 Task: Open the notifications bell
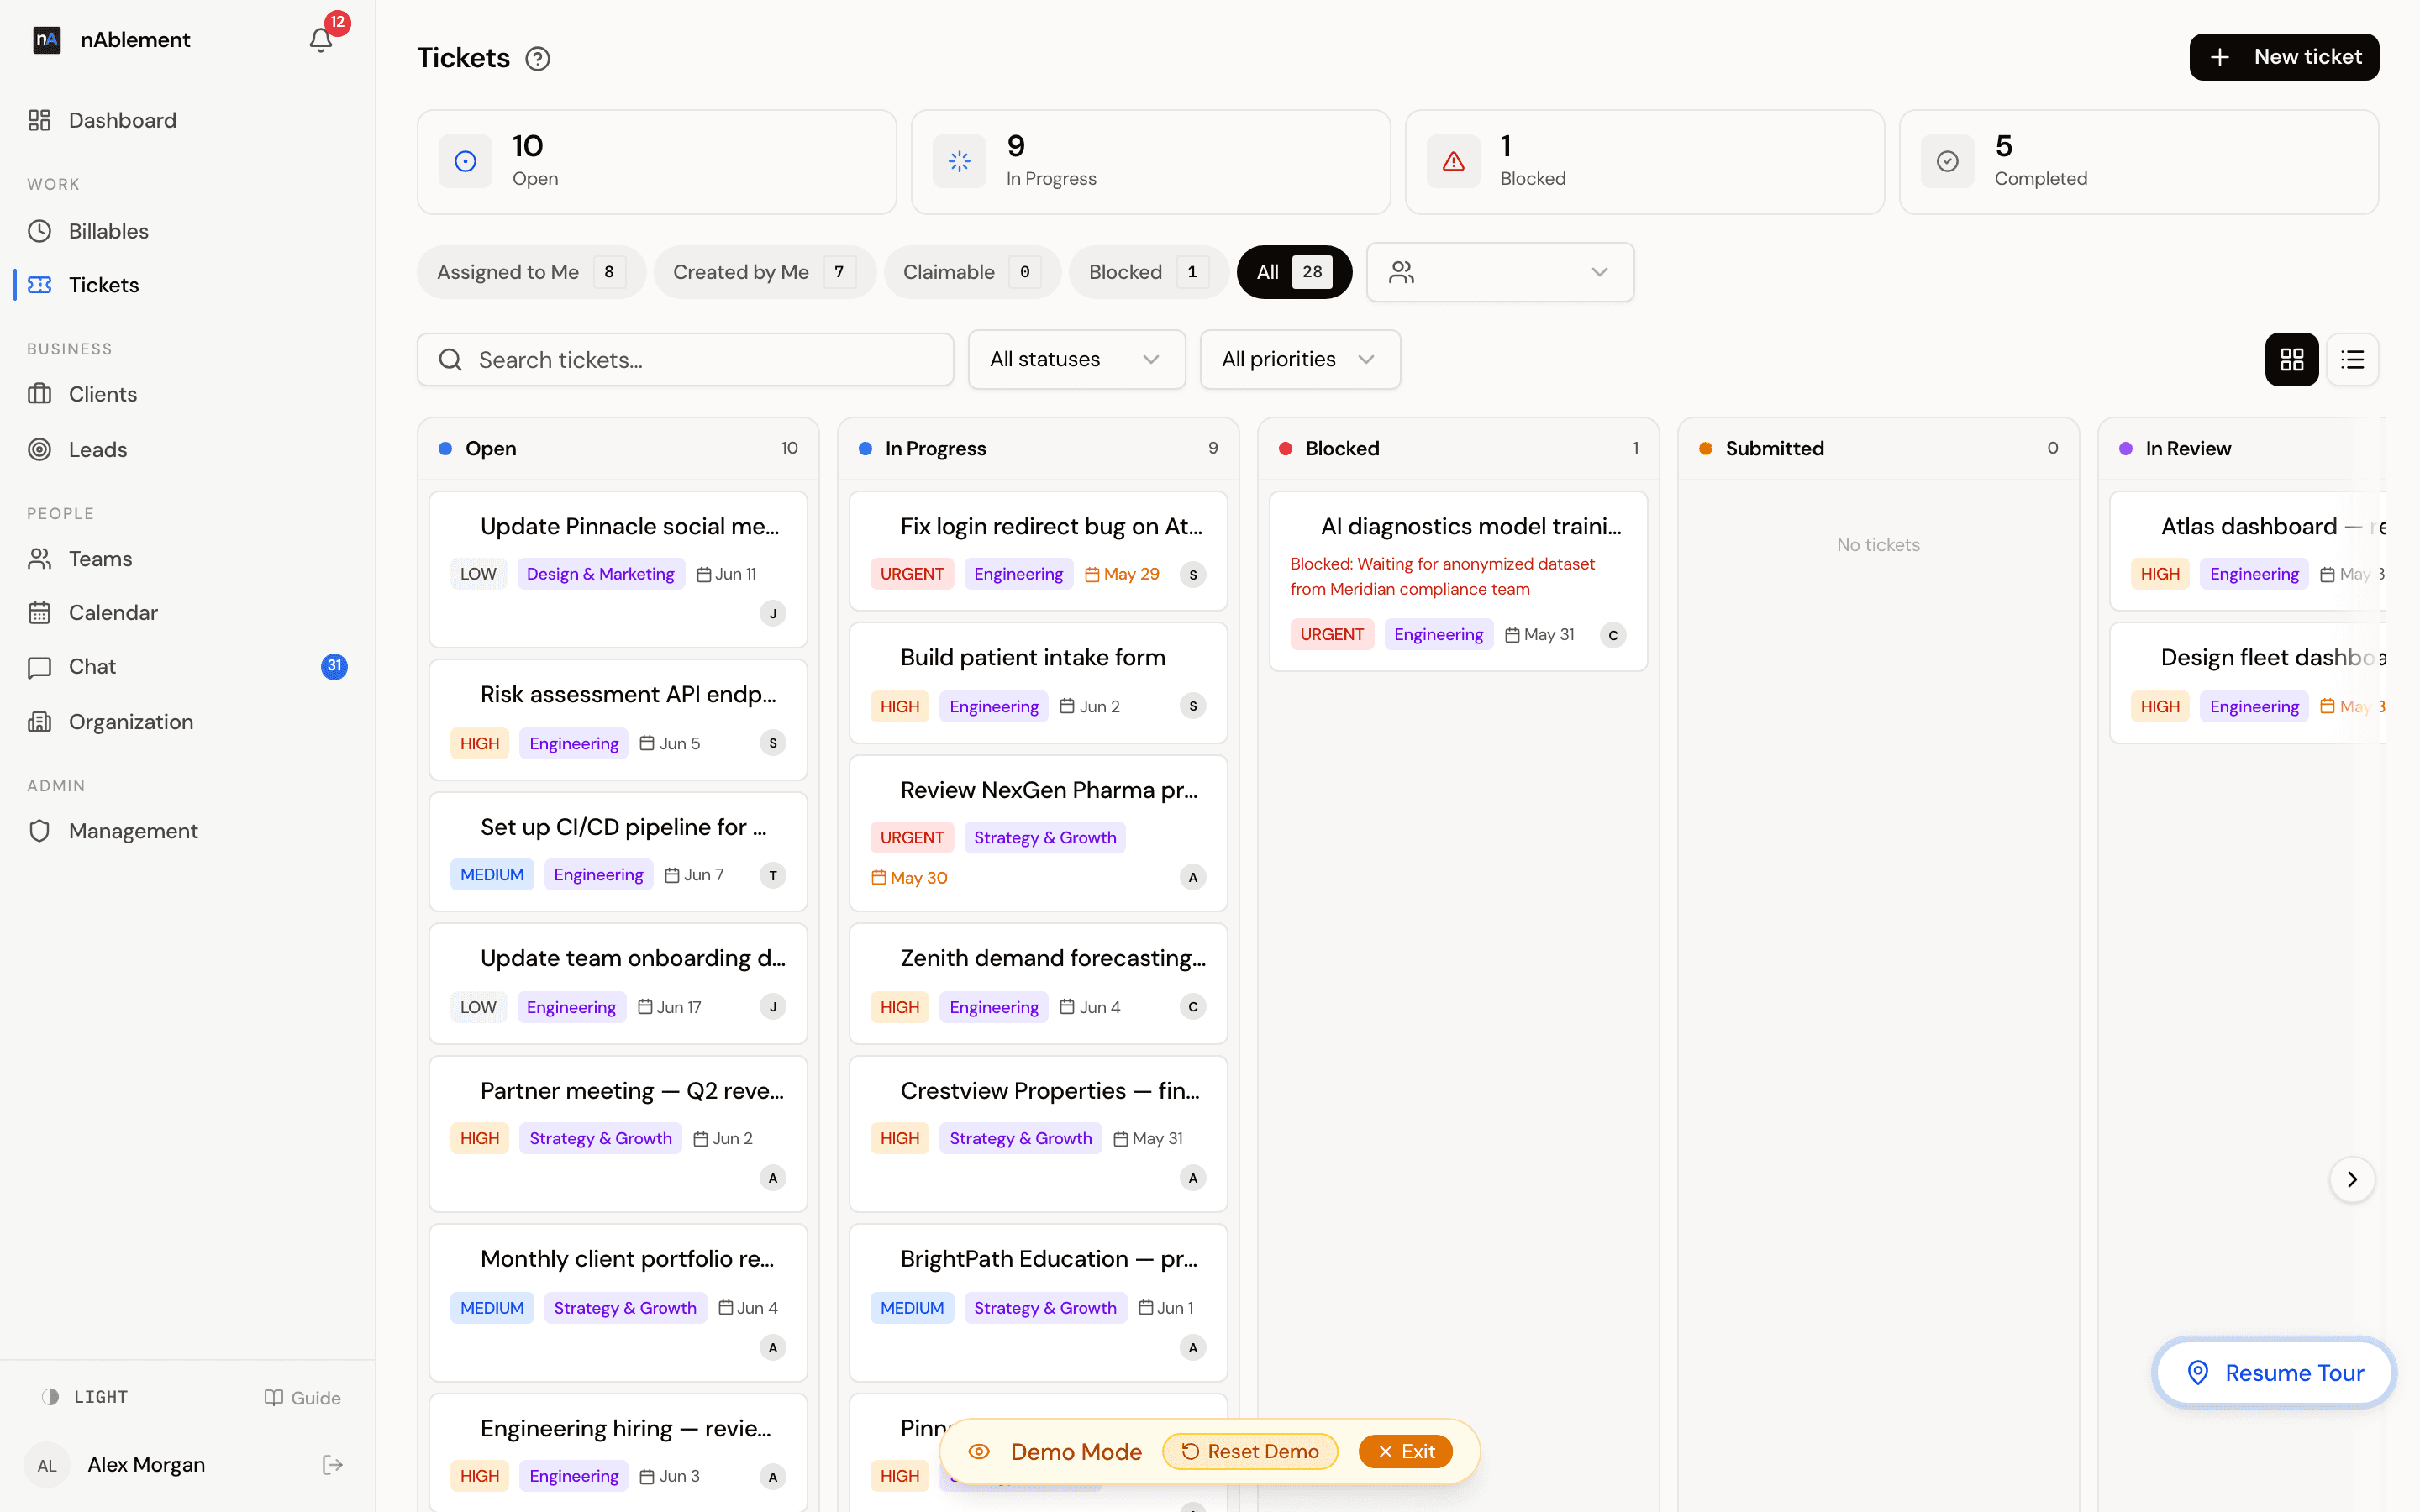[x=320, y=40]
